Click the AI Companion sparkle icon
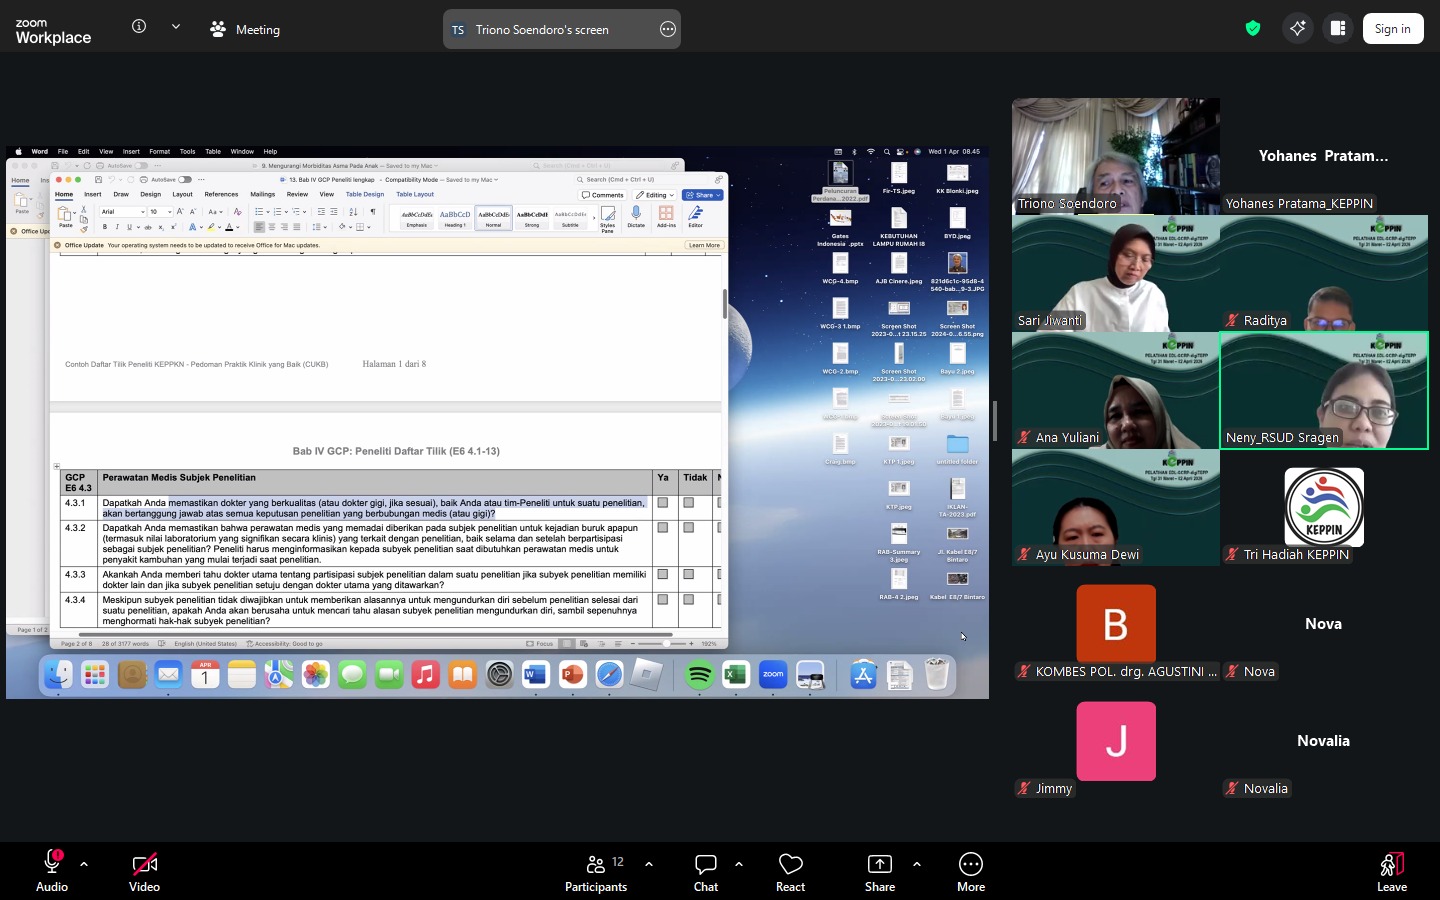The height and width of the screenshot is (900, 1440). (x=1297, y=29)
